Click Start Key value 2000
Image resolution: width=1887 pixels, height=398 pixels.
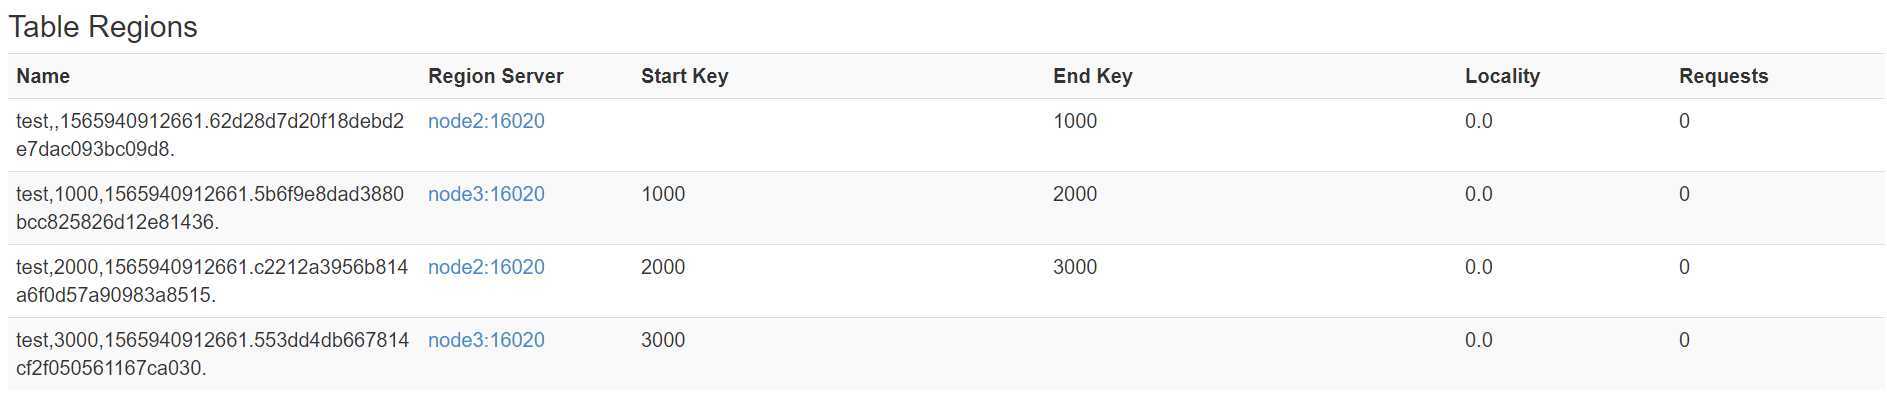pos(663,267)
